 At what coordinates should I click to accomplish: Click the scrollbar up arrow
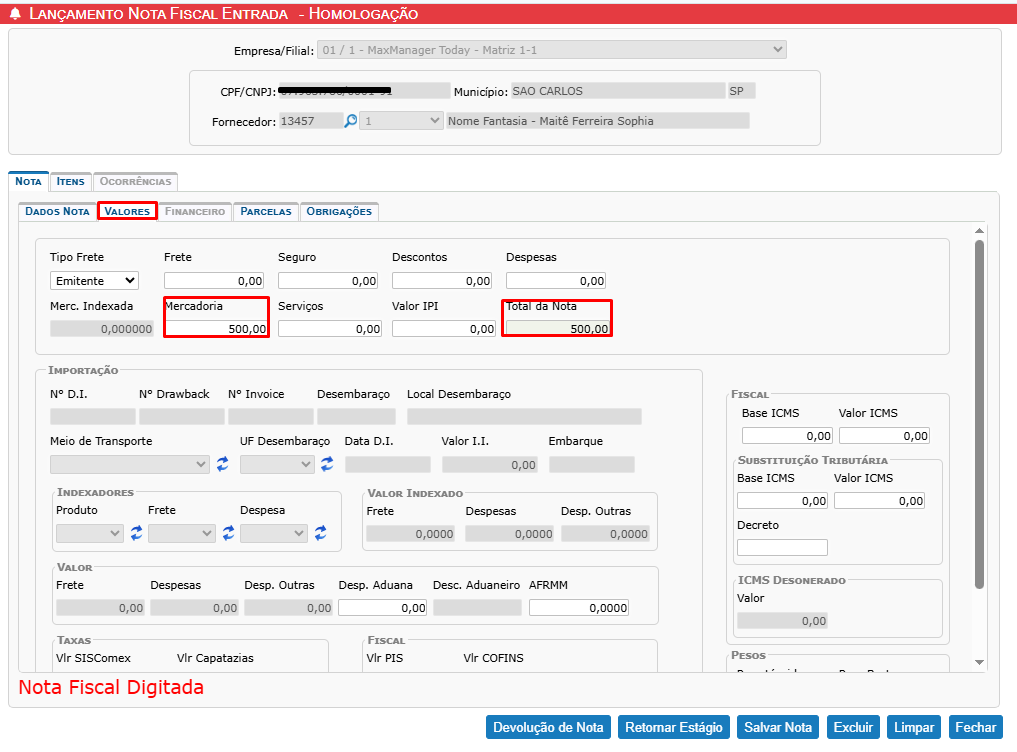tap(979, 231)
